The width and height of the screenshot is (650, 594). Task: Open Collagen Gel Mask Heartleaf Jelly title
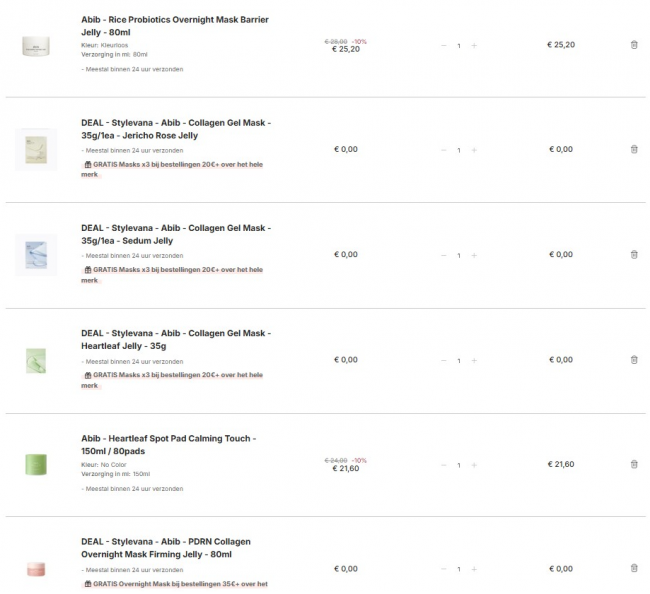tap(175, 339)
